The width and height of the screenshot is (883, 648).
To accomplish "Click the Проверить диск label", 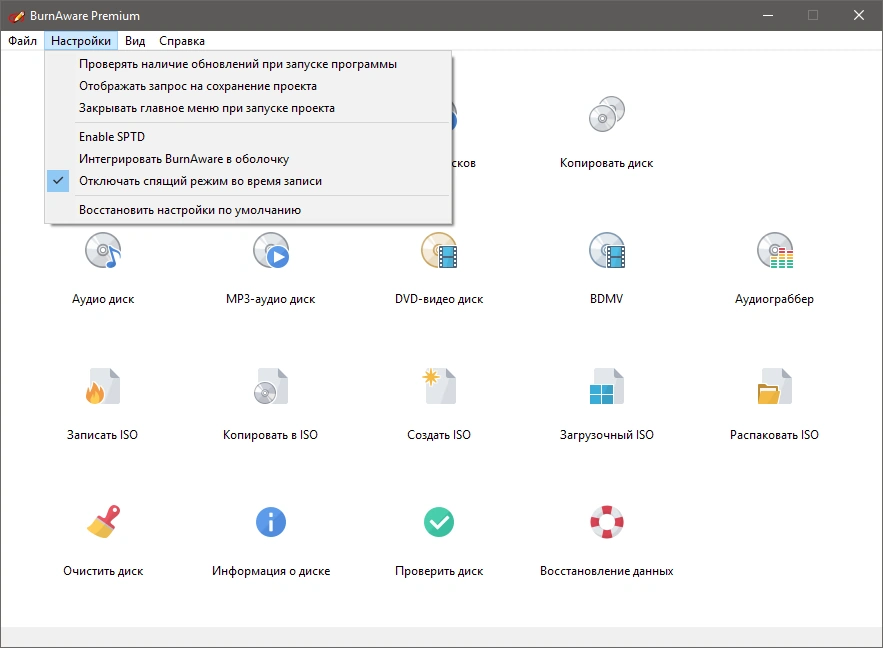I will coord(439,571).
